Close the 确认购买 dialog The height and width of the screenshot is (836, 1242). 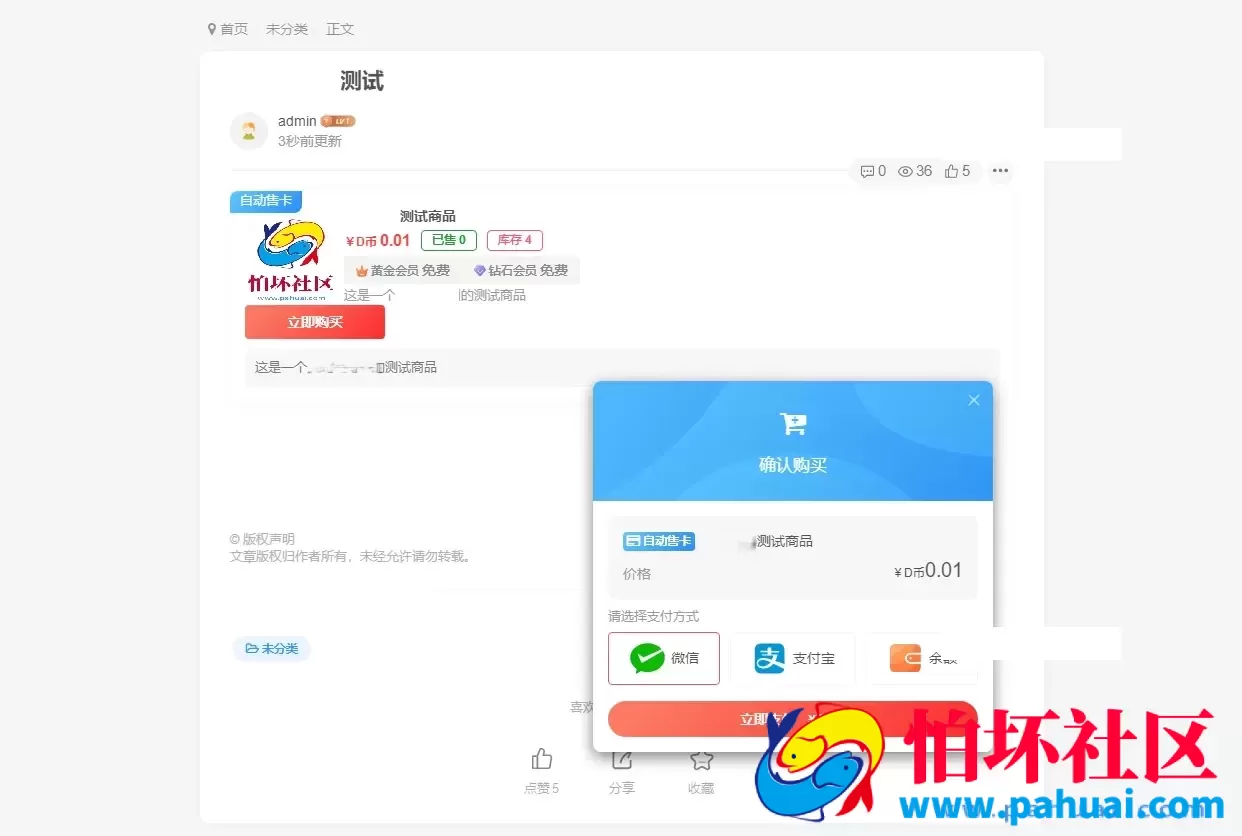click(974, 400)
